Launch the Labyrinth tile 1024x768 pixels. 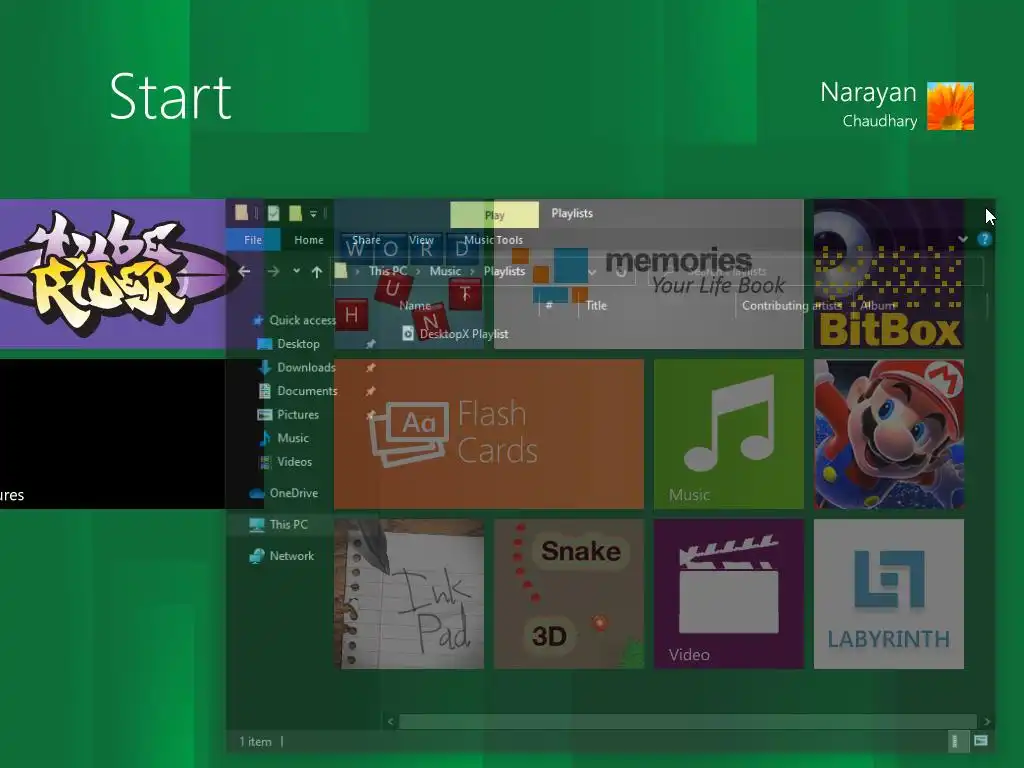(889, 594)
